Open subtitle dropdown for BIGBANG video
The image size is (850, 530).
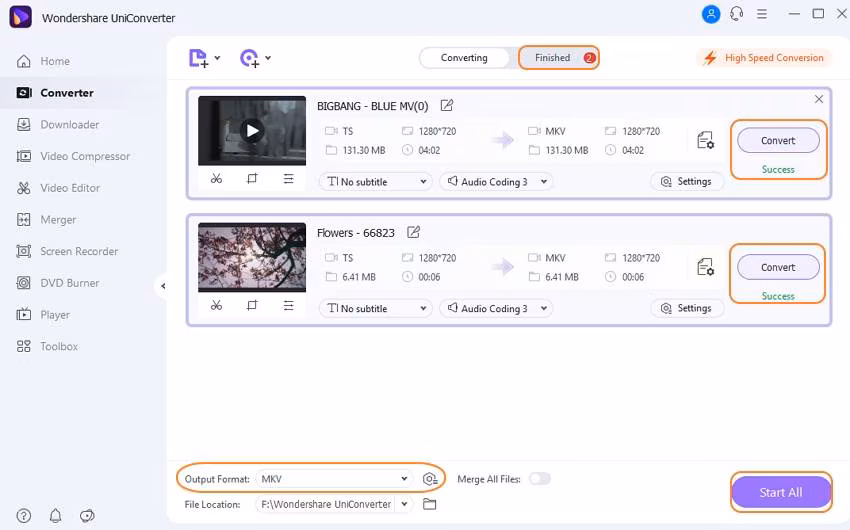376,182
